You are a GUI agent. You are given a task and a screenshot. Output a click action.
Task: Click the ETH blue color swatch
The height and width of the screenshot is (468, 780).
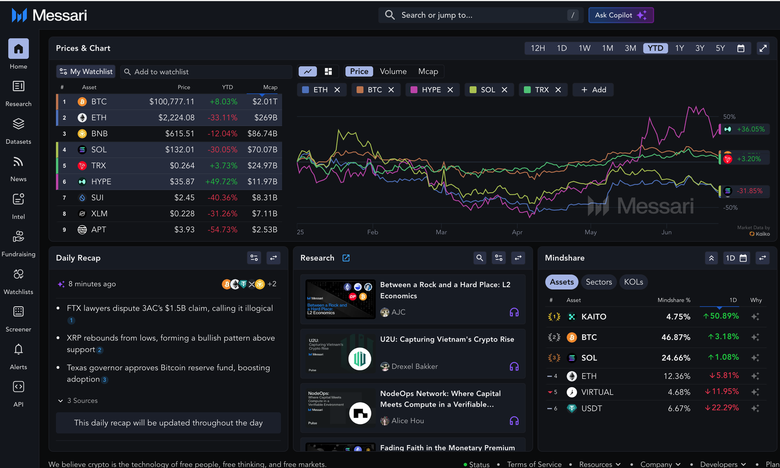[x=306, y=90]
